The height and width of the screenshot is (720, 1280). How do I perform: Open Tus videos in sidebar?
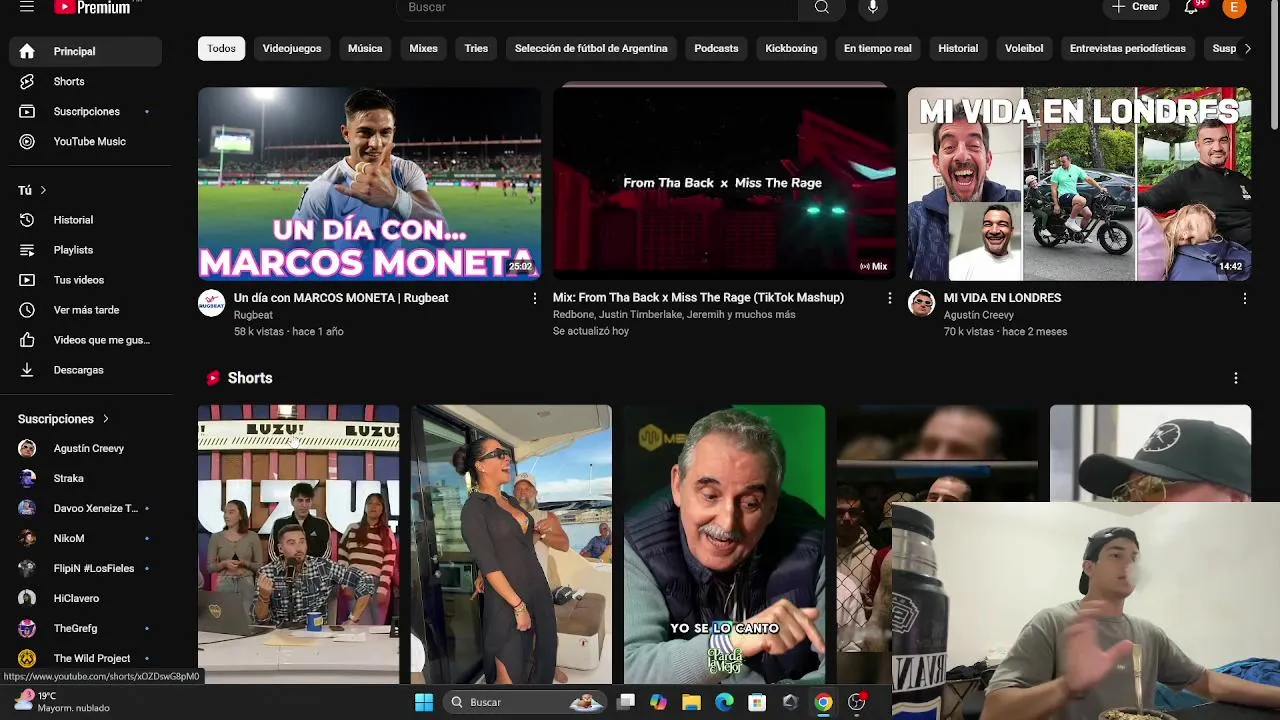(85, 280)
